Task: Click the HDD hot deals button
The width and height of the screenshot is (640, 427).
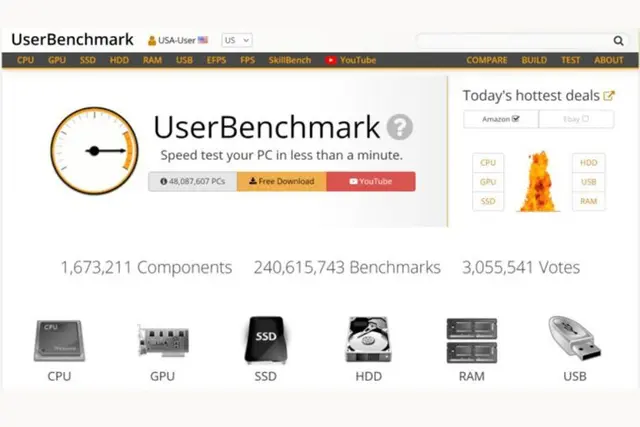Action: tap(589, 162)
